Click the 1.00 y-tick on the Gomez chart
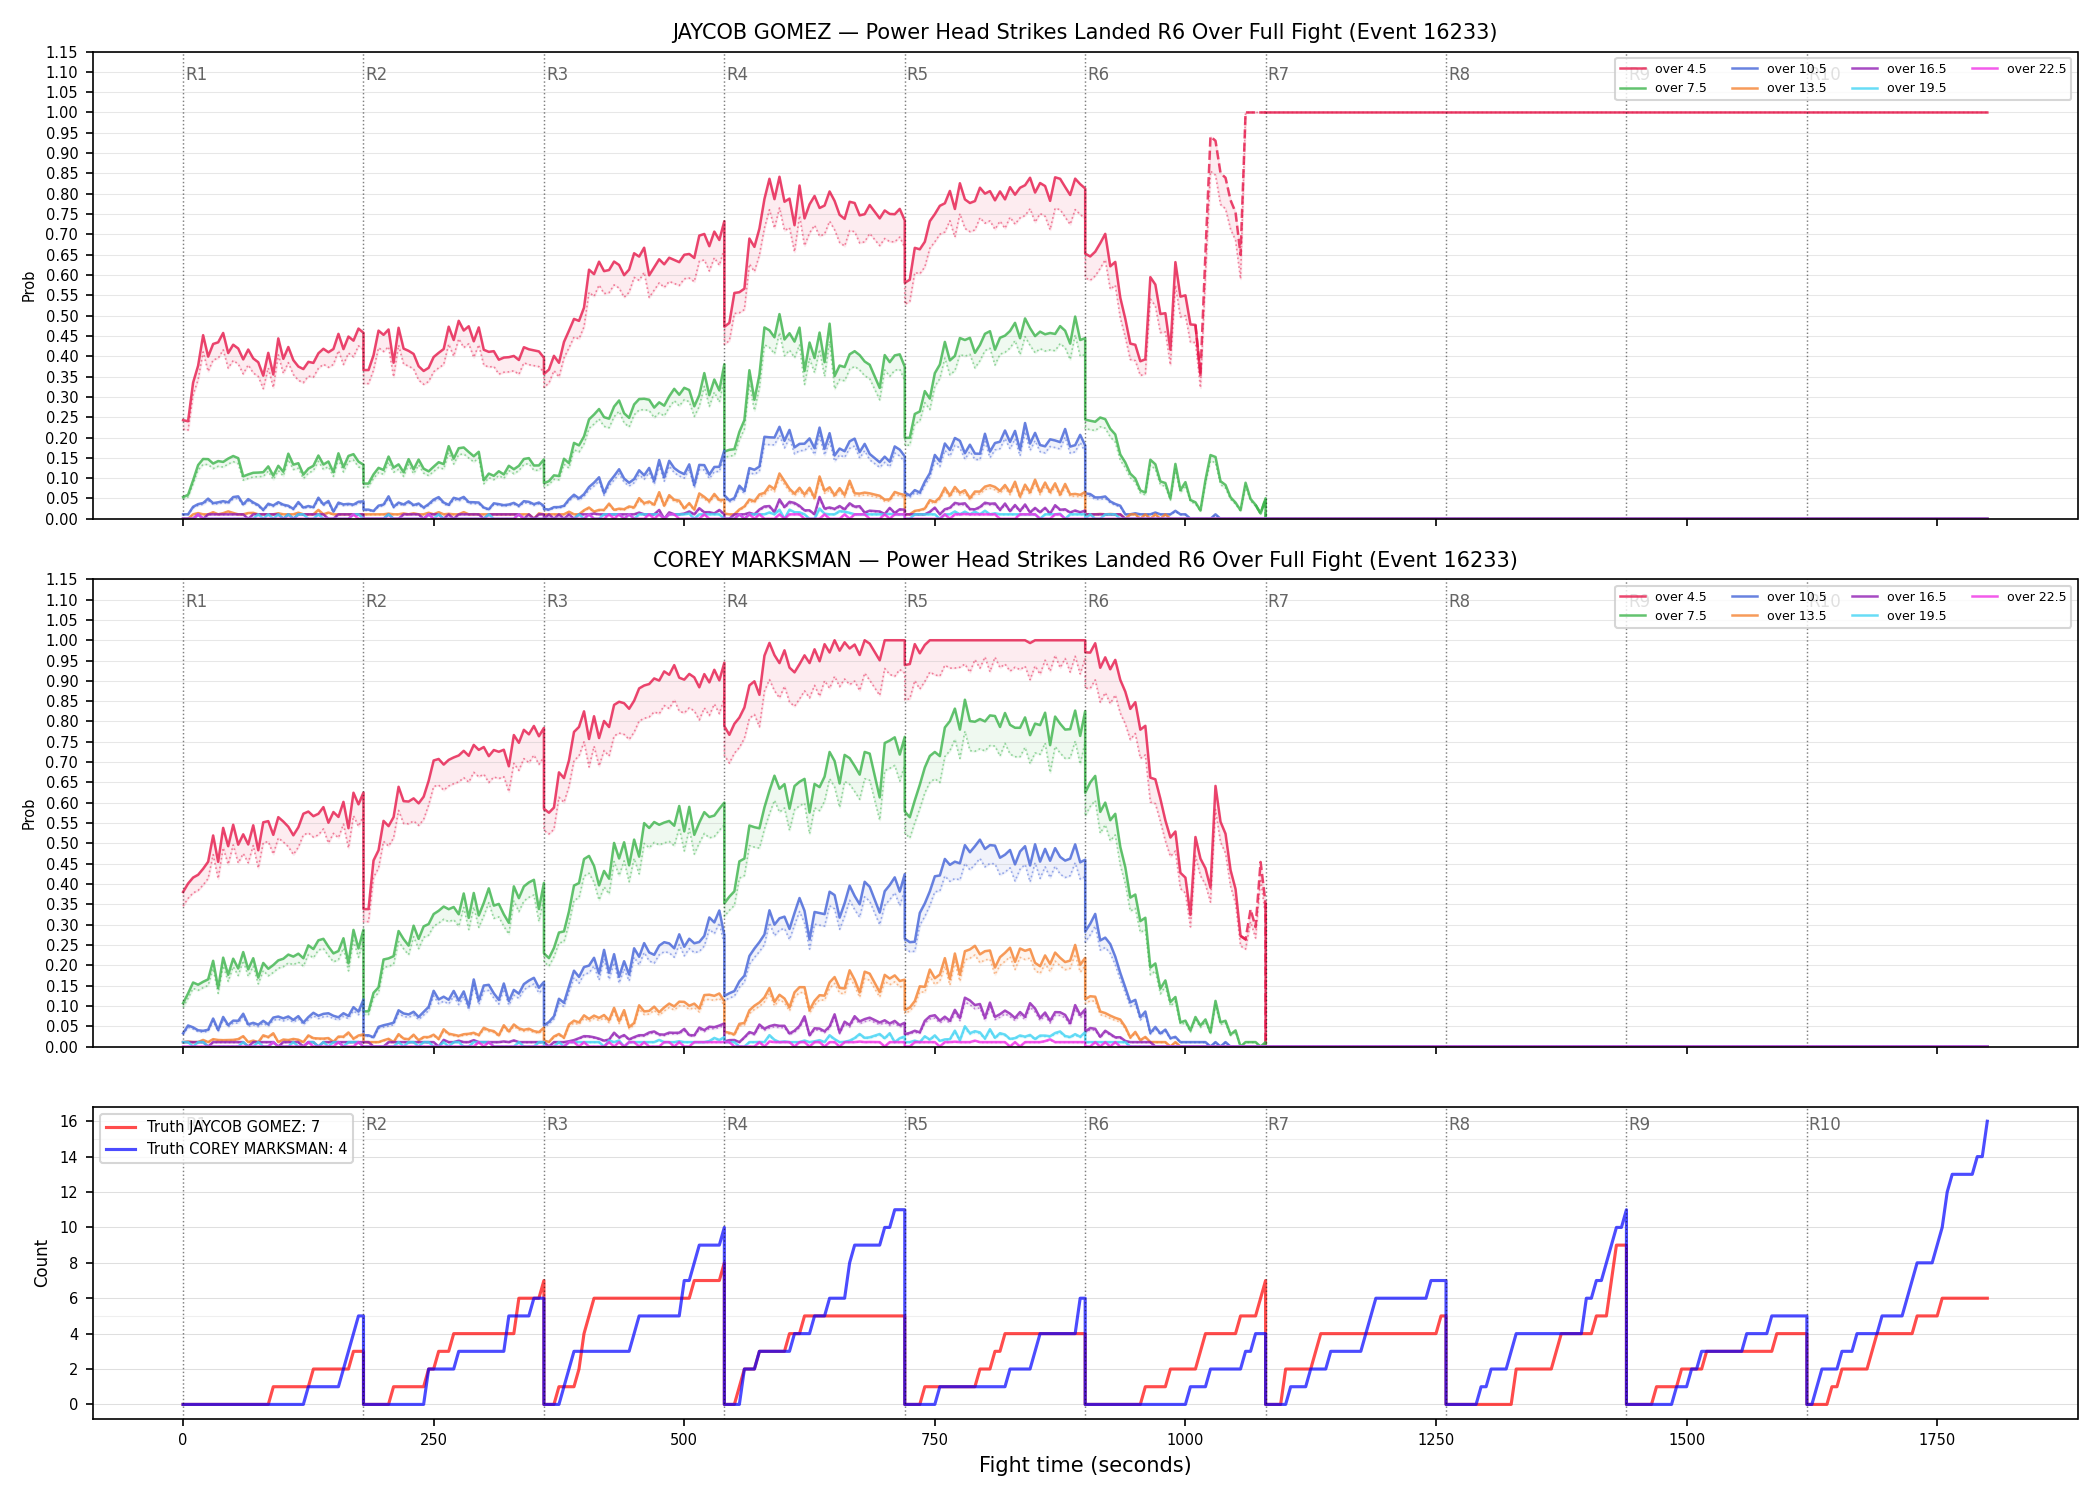This screenshot has width=2100, height=1500. click(62, 113)
